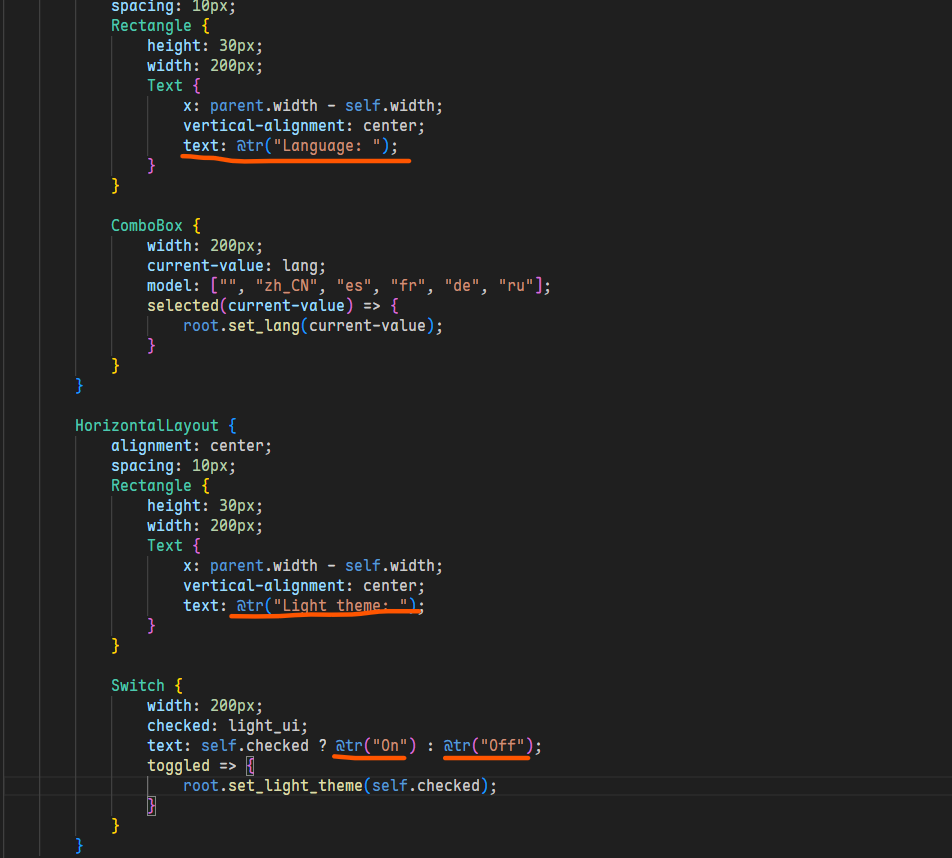Click the @tr("Off") expression
The width and height of the screenshot is (952, 858).
[x=488, y=746]
